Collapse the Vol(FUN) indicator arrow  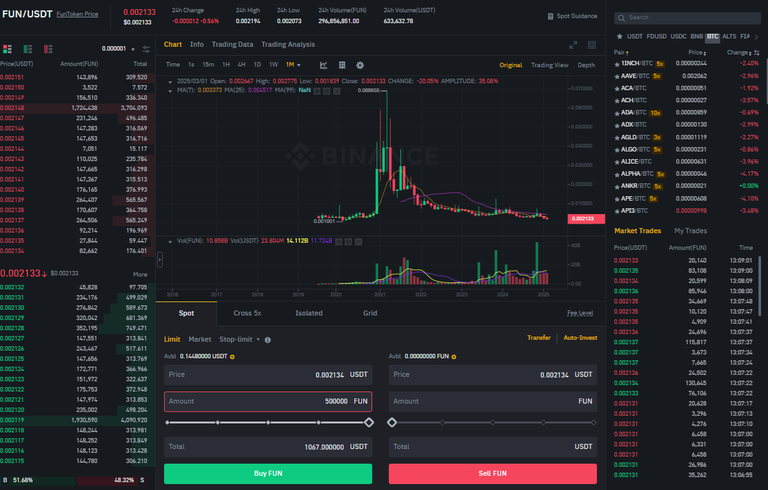(170, 242)
